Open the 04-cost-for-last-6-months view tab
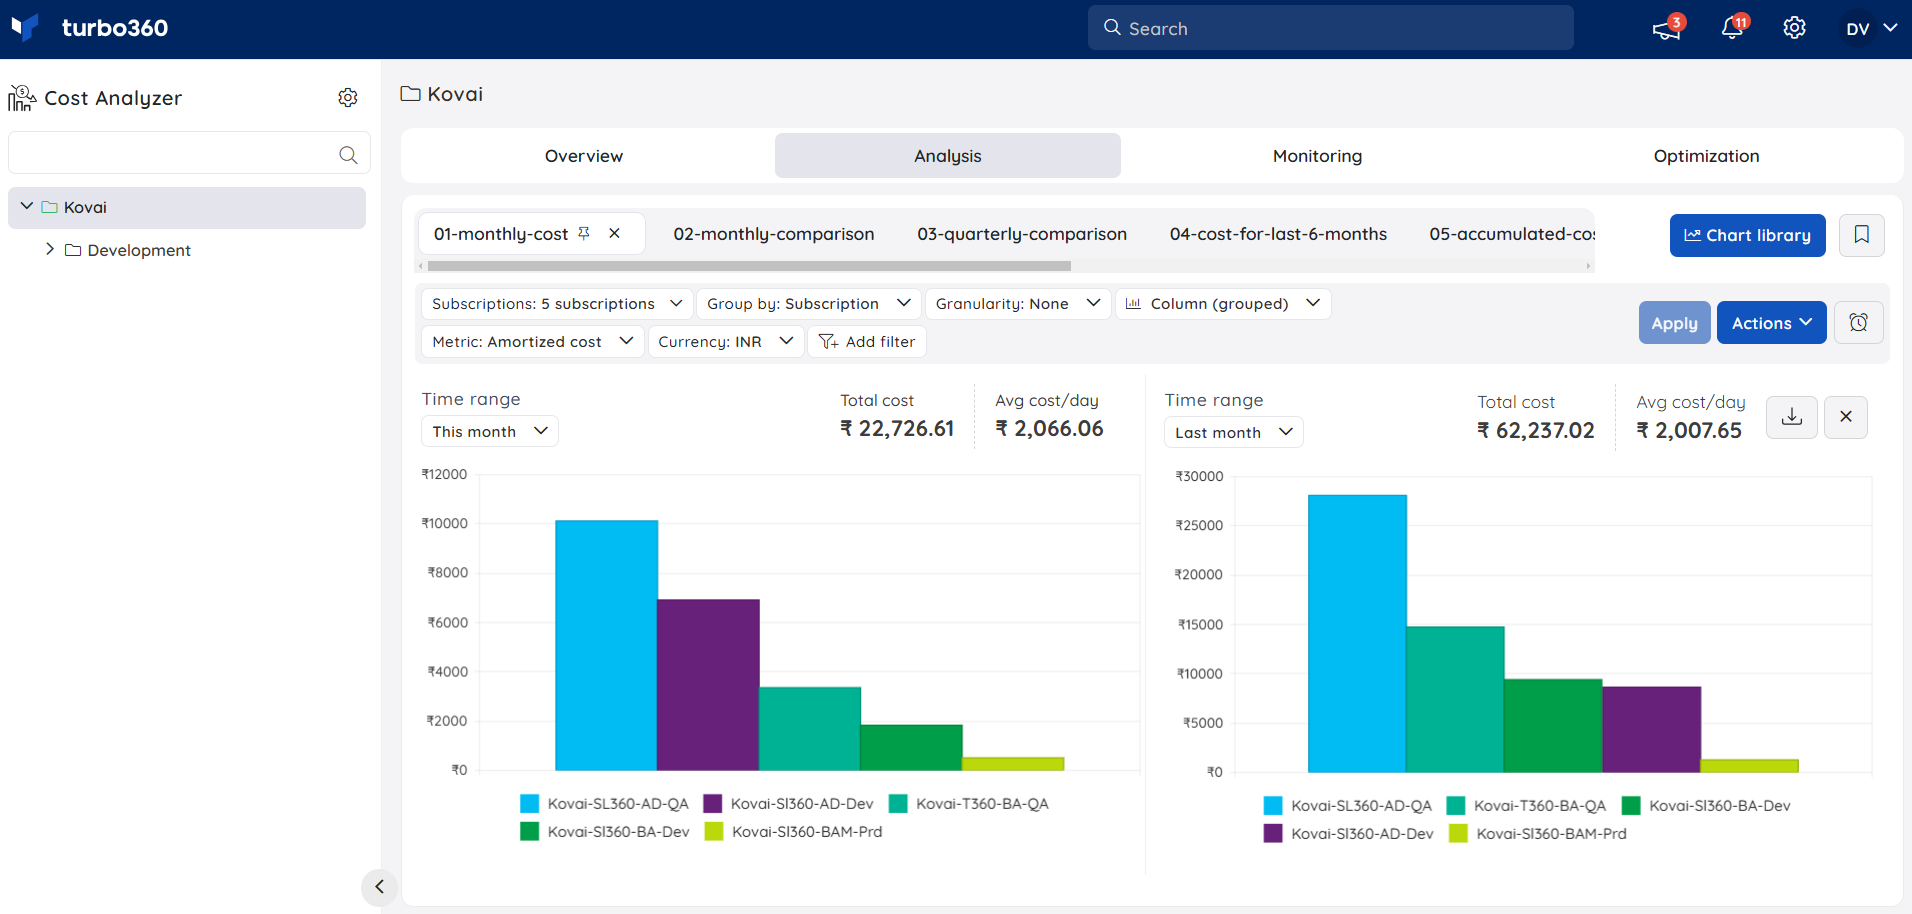The height and width of the screenshot is (914, 1912). (1278, 234)
